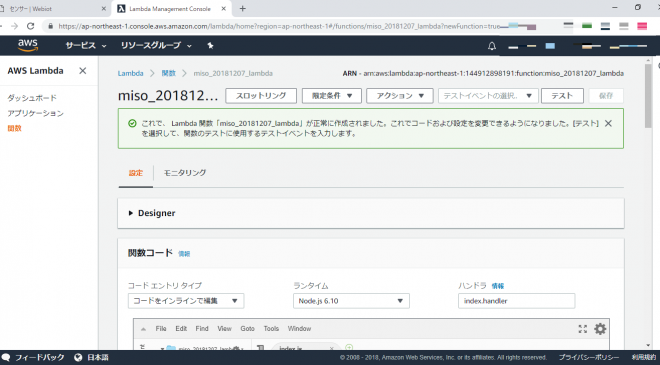Screen dimensions: 660x365
Task: Open the notifications bell icon
Action: coord(492,46)
